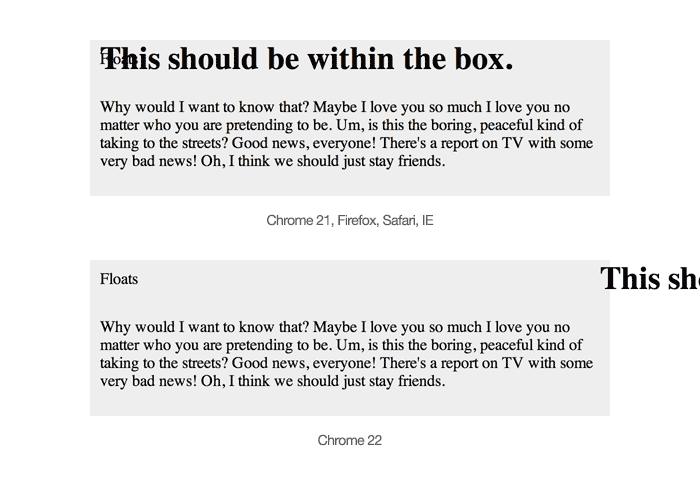
Task: Select the "Chrome 22" caption
Action: coord(350,440)
